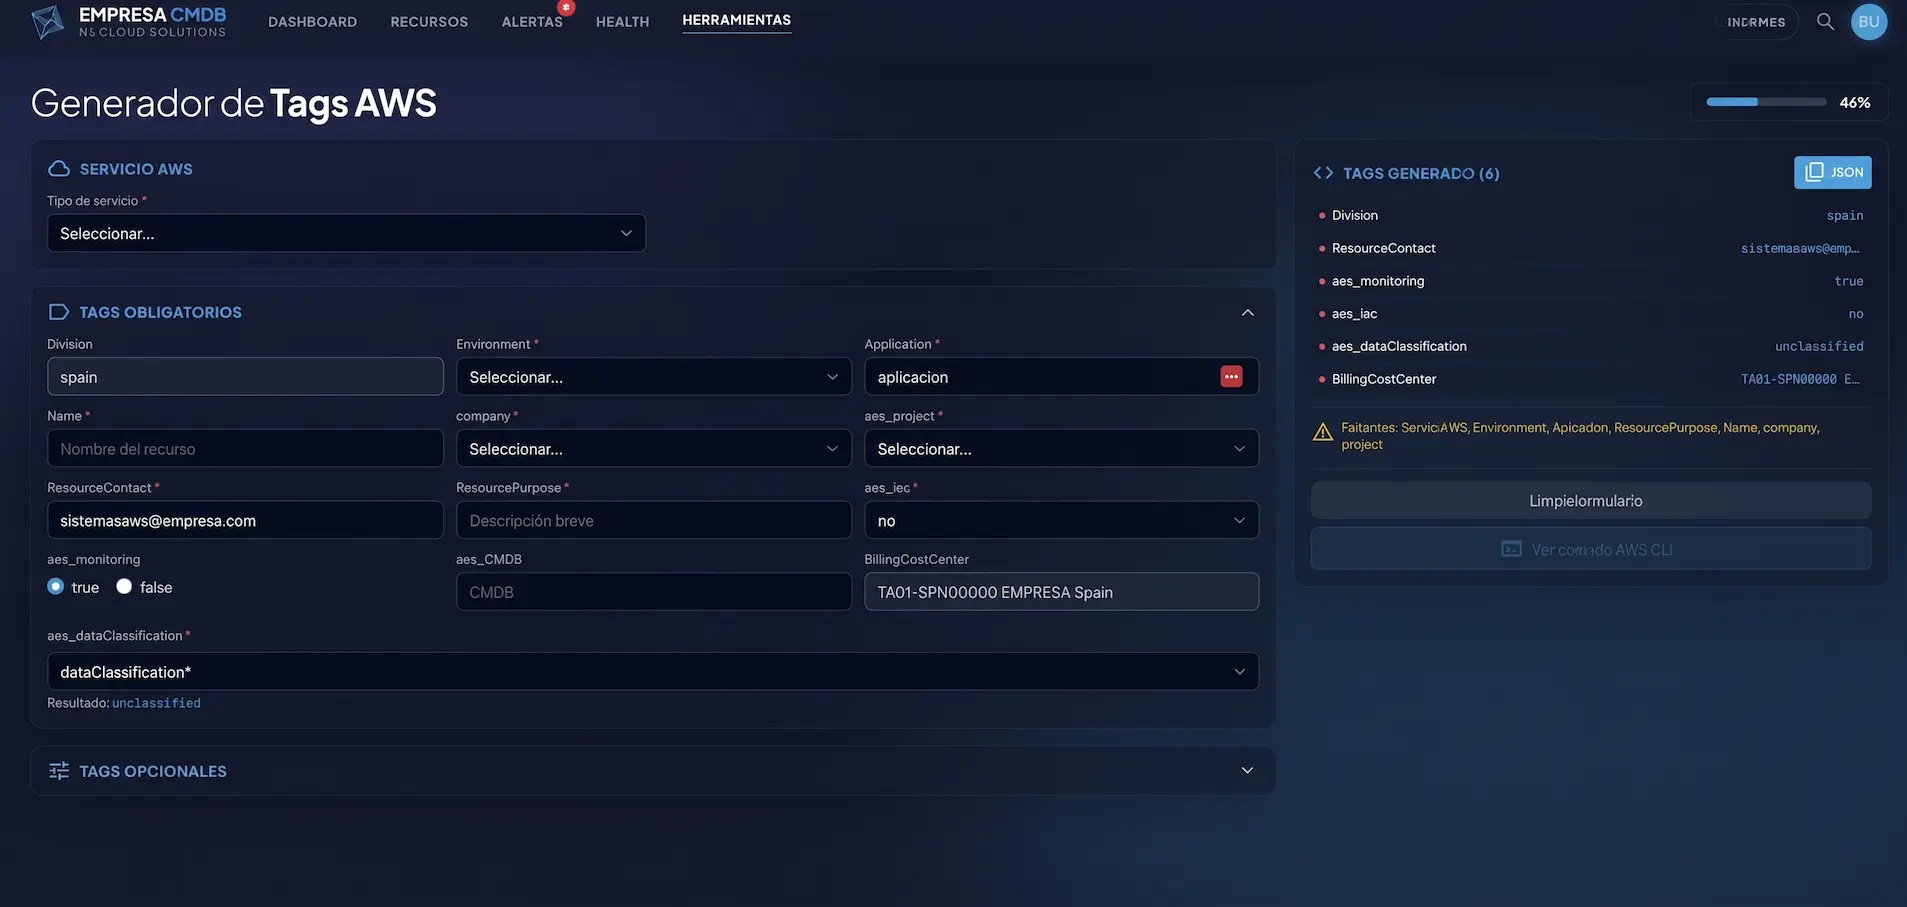The height and width of the screenshot is (907, 1907).
Task: Focus the ResourcePurpose description field
Action: tap(654, 521)
